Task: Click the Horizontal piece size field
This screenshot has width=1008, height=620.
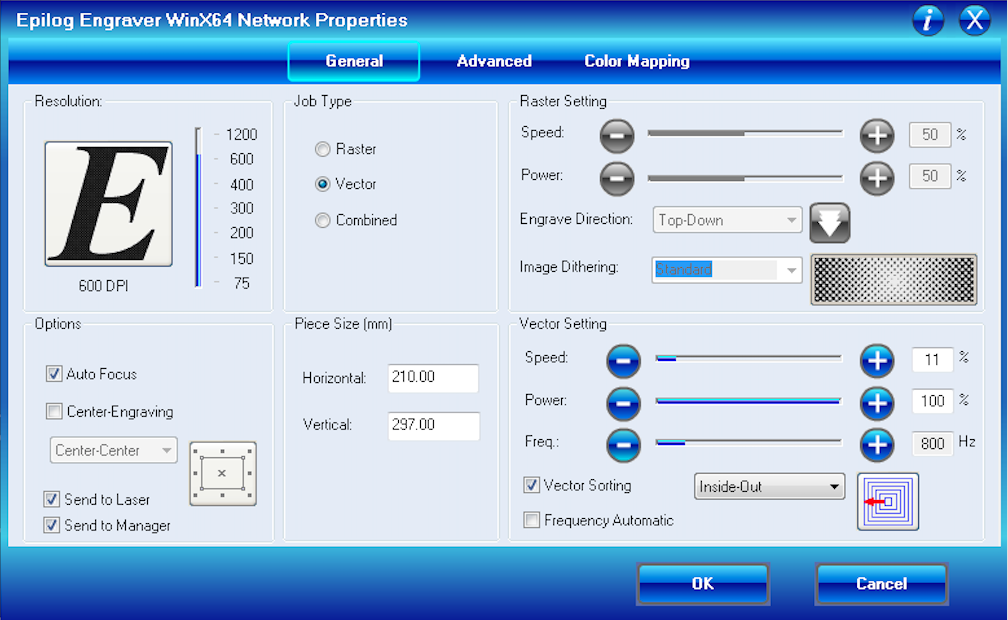Action: coord(433,378)
